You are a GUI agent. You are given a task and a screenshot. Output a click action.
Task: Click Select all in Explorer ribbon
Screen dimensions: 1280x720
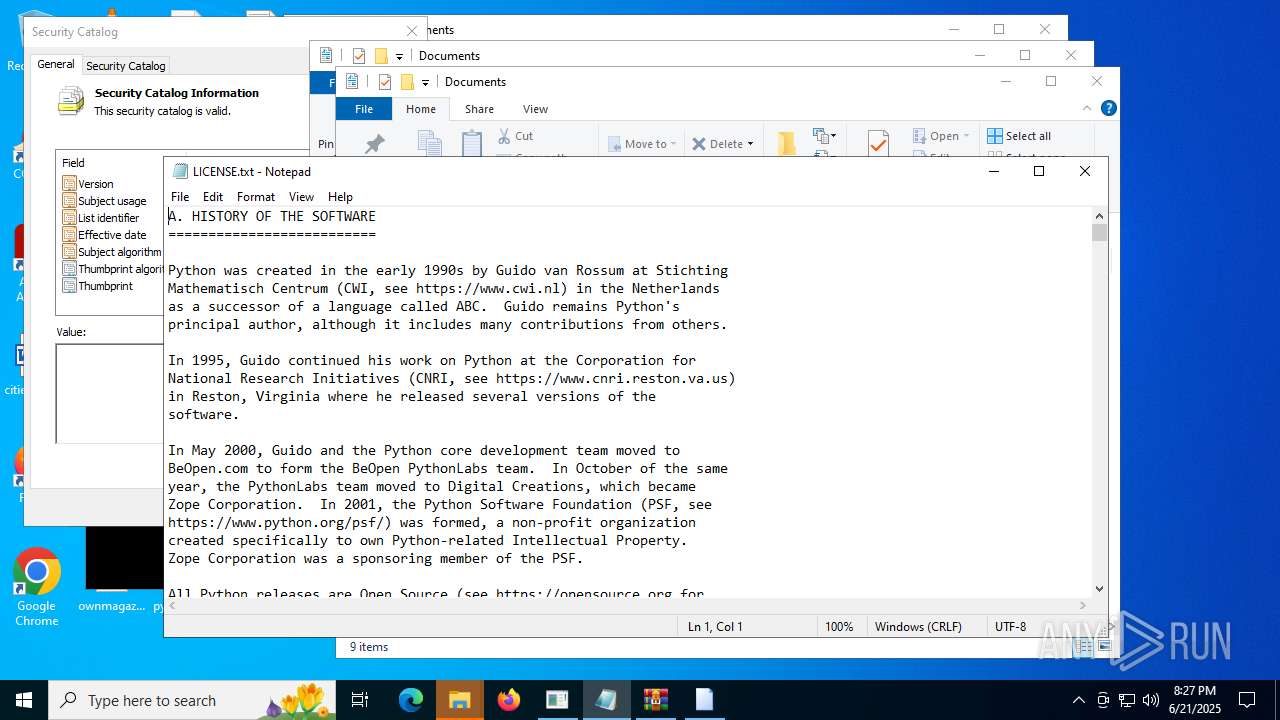coord(1019,136)
